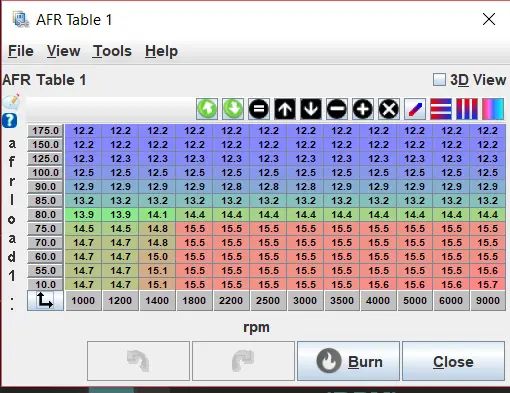Click the AFR Table window title icon
This screenshot has height=393, width=510.
pyautogui.click(x=21, y=19)
